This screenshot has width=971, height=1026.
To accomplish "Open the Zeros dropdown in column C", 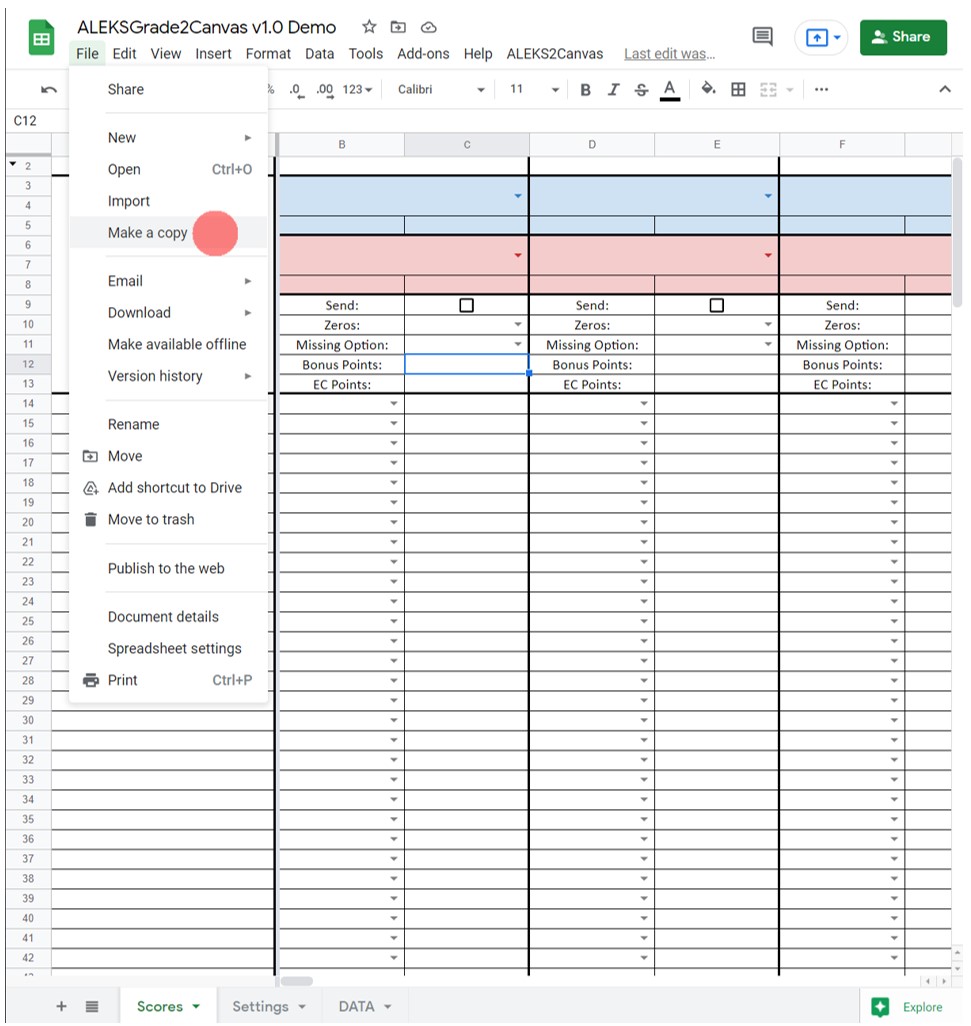I will pyautogui.click(x=518, y=325).
